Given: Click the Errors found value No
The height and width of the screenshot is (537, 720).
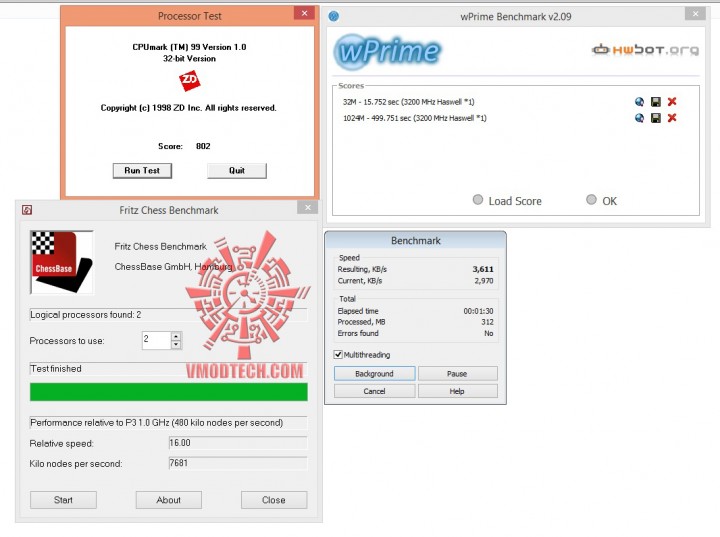Looking at the screenshot, I should coord(489,334).
